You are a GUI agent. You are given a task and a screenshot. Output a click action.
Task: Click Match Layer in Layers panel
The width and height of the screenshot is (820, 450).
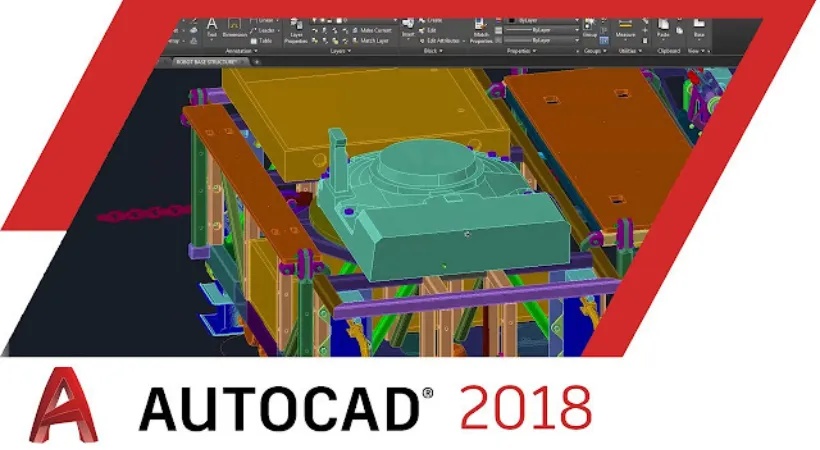point(370,41)
